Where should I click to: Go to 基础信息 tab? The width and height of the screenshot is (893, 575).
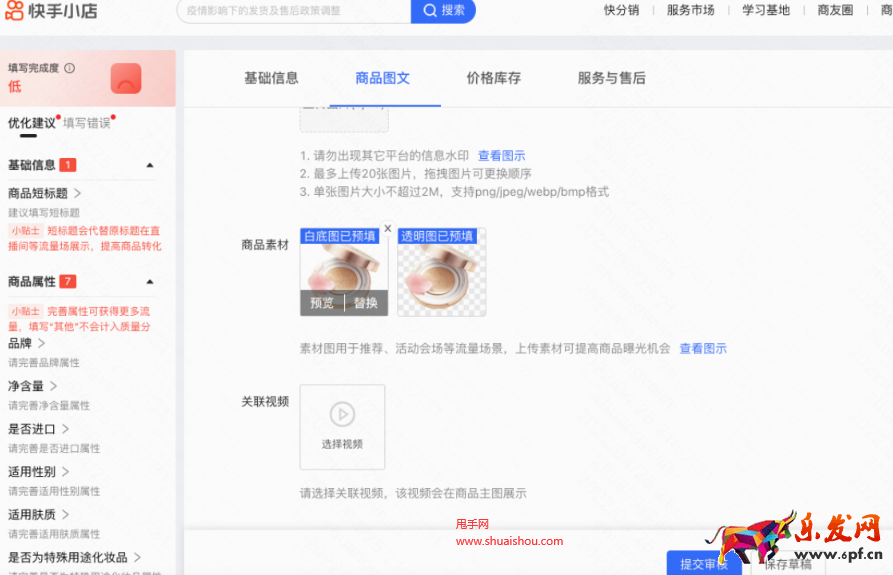271,78
